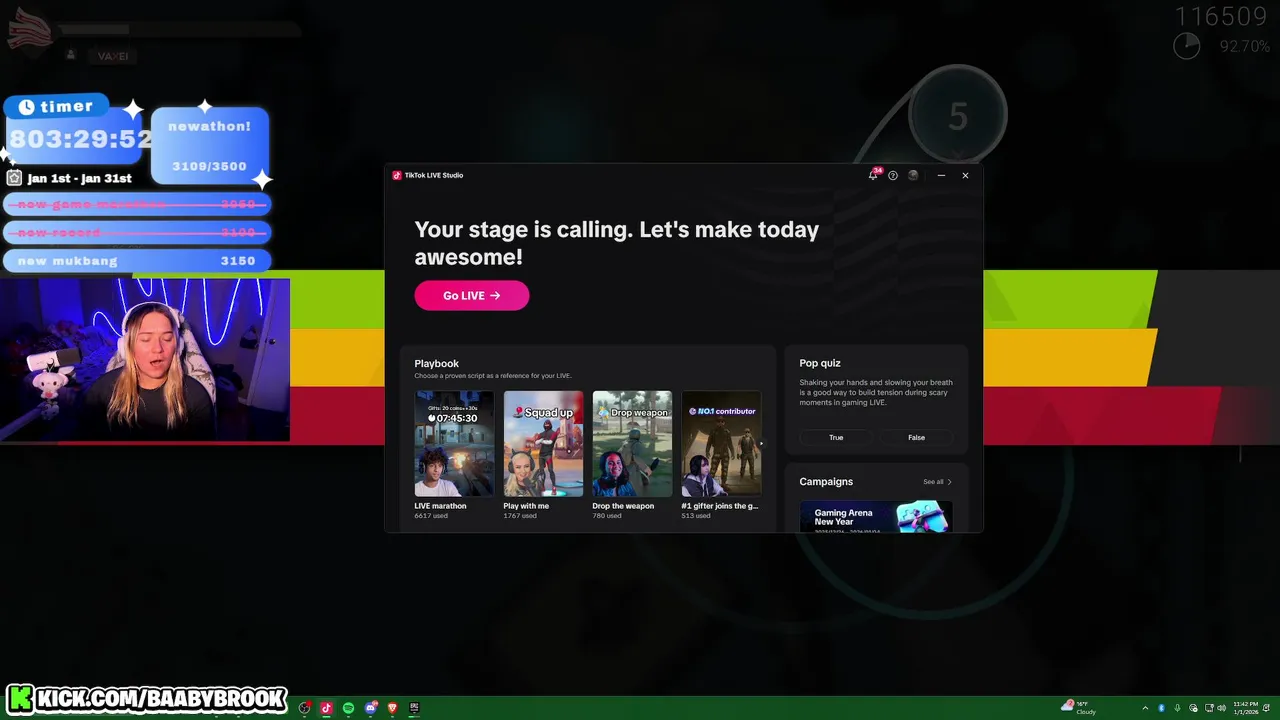Open TikTok LIVE Studio taskbar icon
The height and width of the screenshot is (720, 1280).
click(x=326, y=708)
